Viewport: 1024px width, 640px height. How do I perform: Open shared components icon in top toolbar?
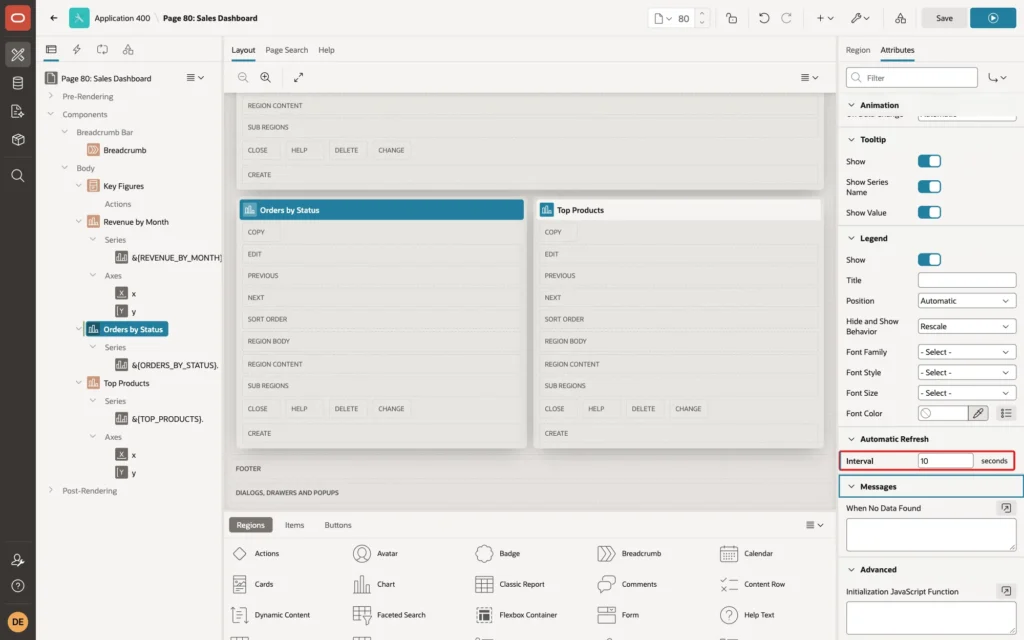(x=901, y=18)
